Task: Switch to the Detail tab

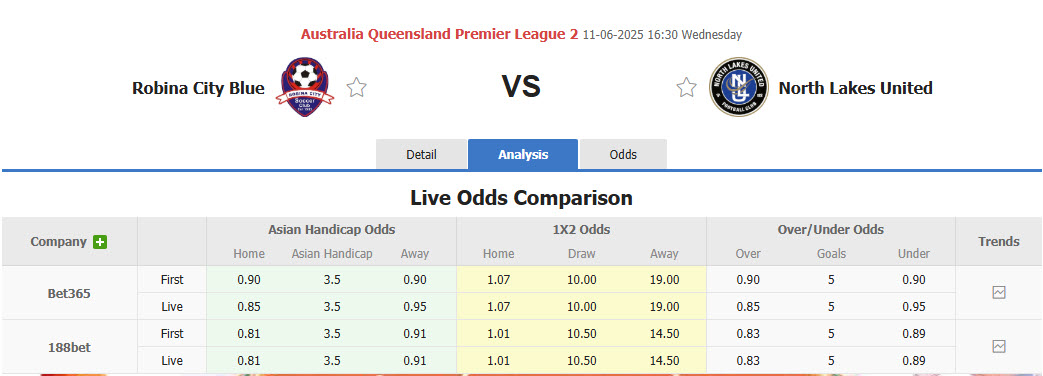Action: click(x=422, y=154)
